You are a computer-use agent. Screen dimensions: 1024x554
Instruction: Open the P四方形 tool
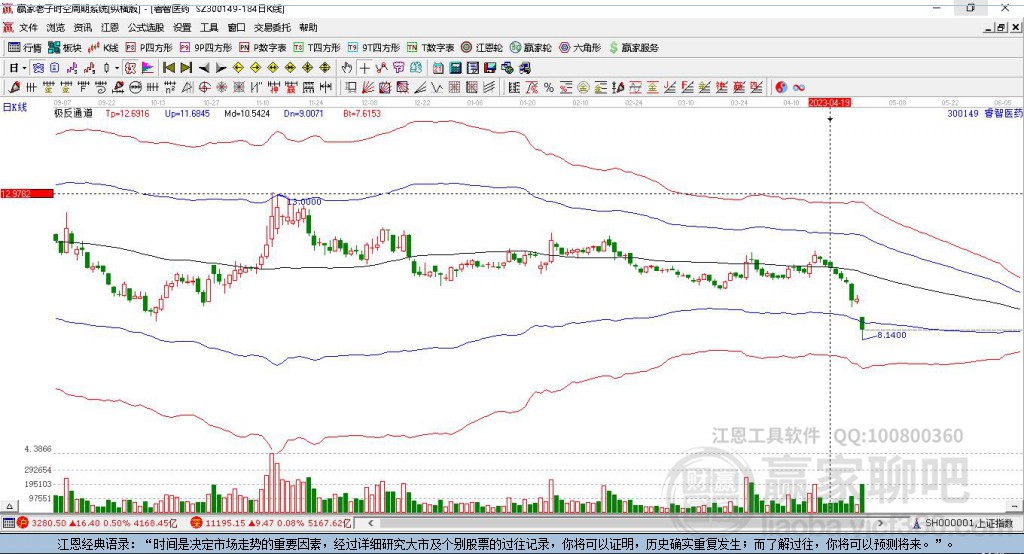[149, 48]
